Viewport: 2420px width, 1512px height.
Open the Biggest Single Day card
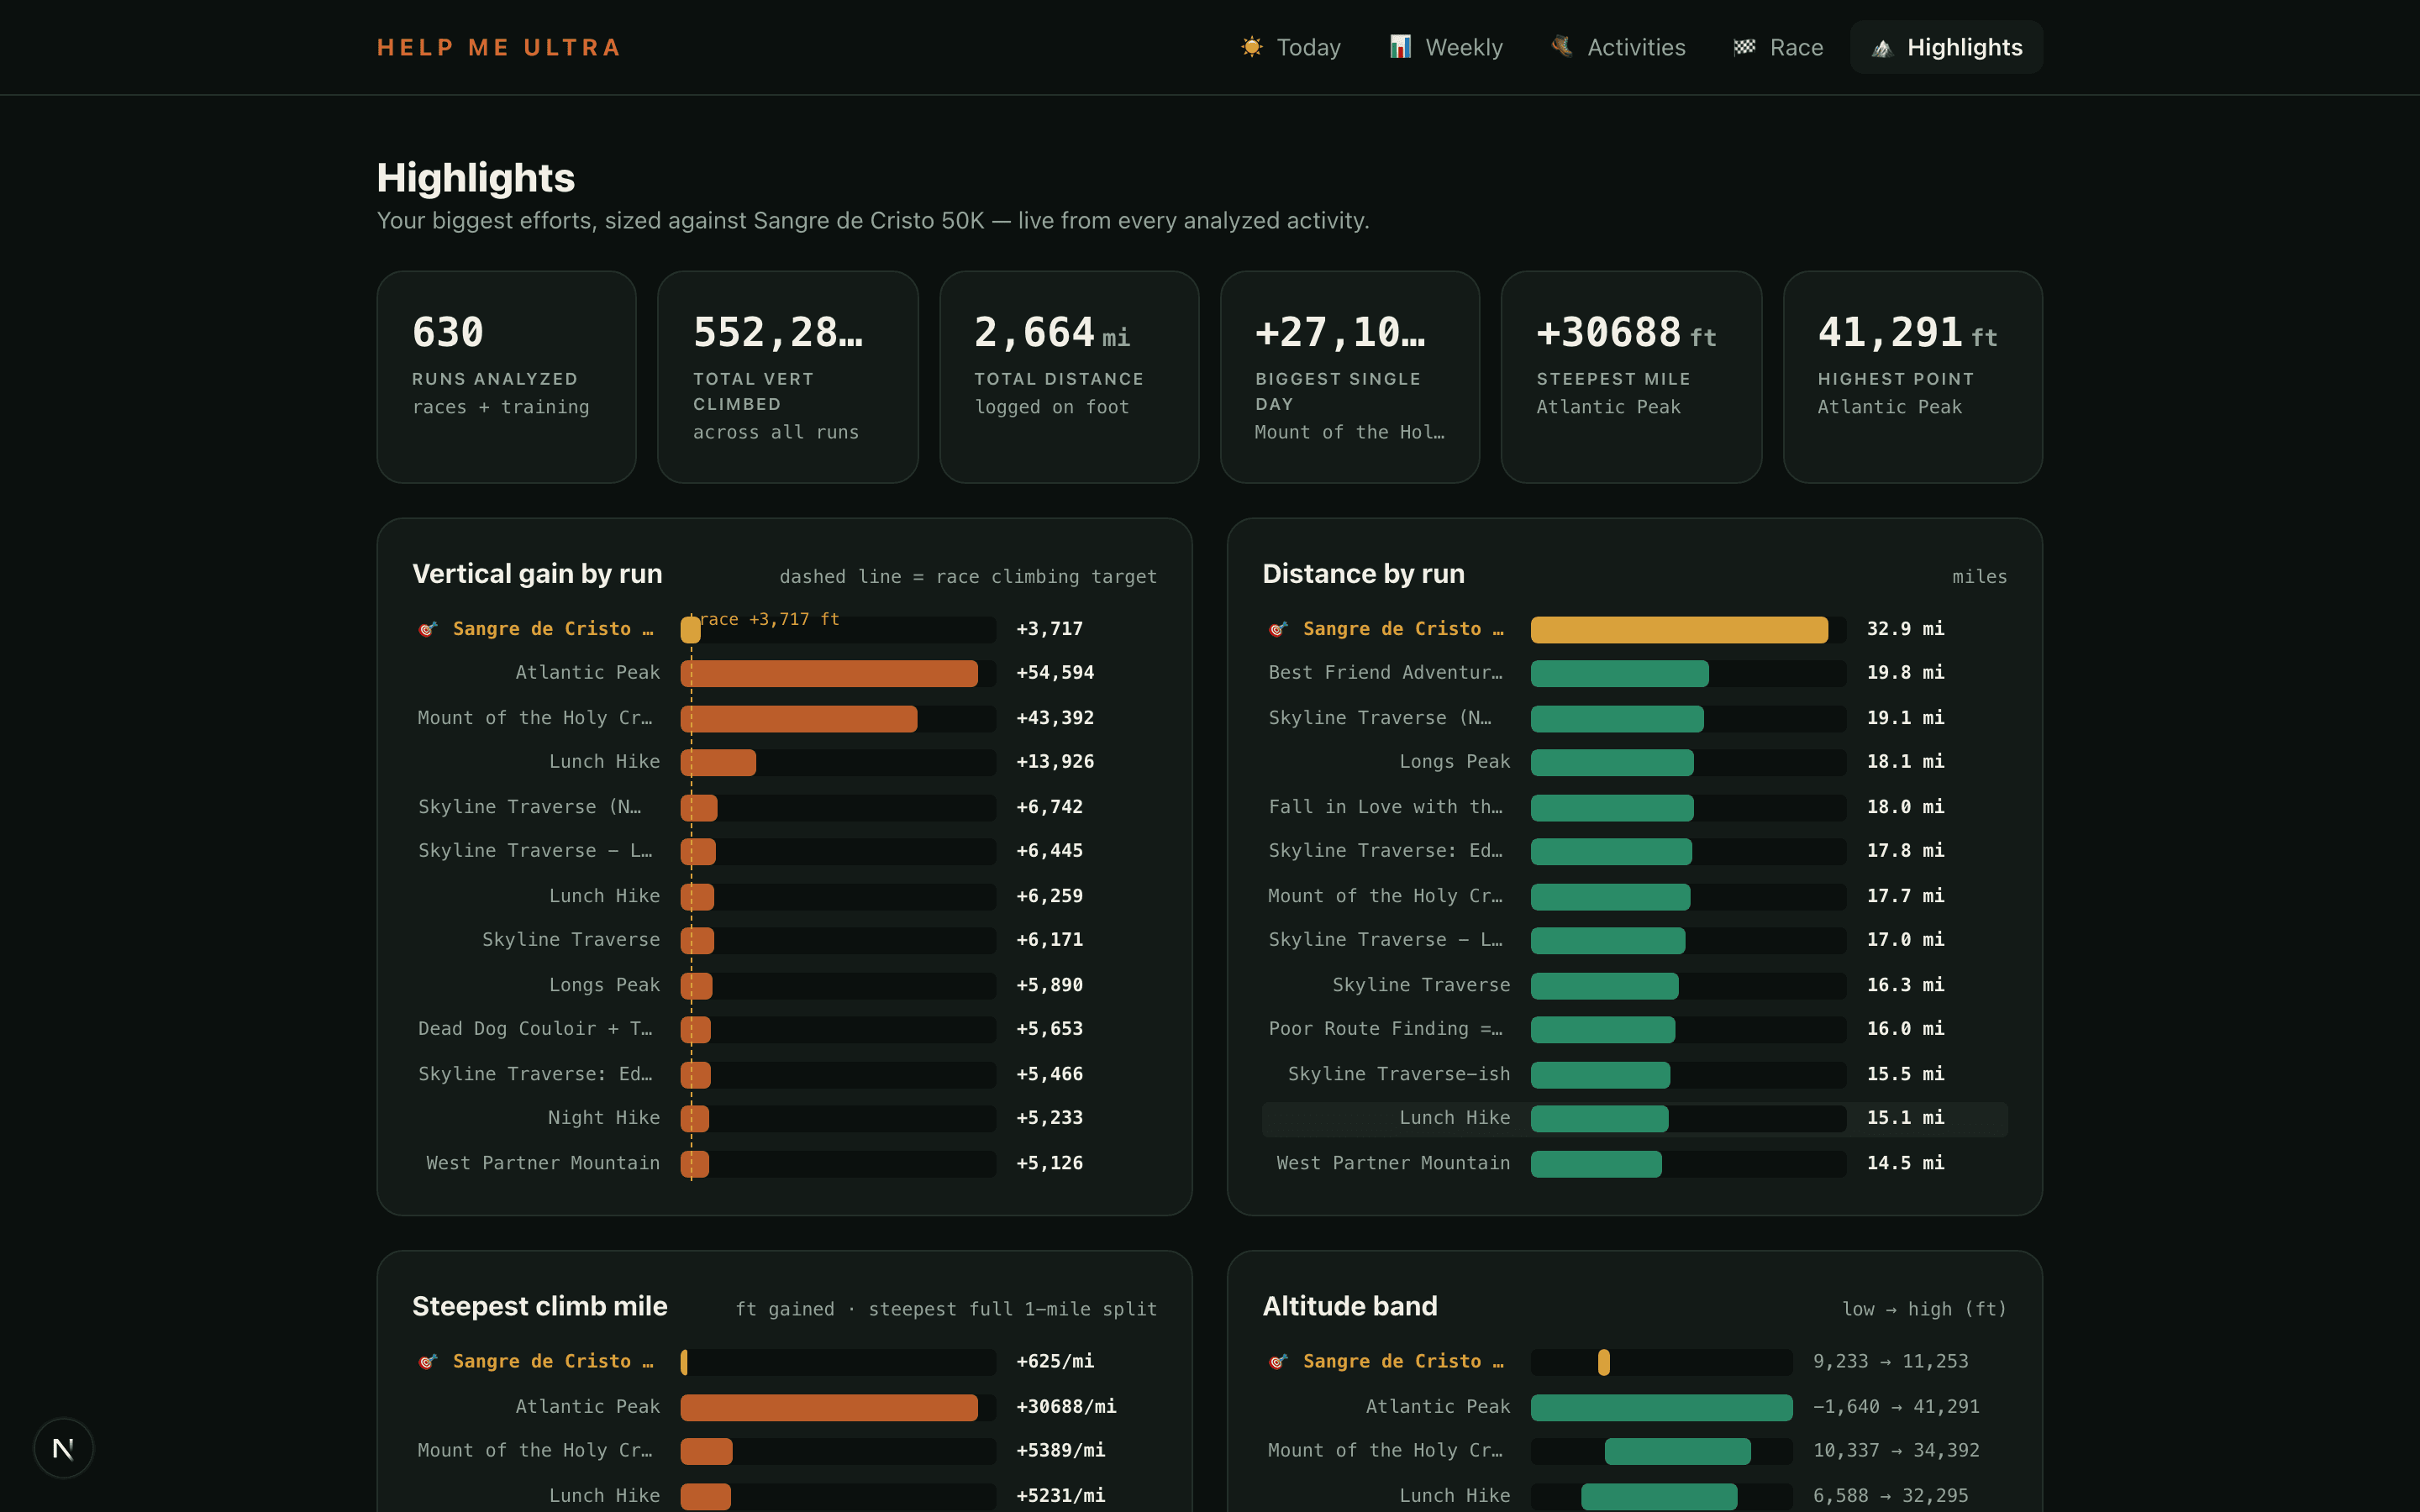(x=1350, y=377)
